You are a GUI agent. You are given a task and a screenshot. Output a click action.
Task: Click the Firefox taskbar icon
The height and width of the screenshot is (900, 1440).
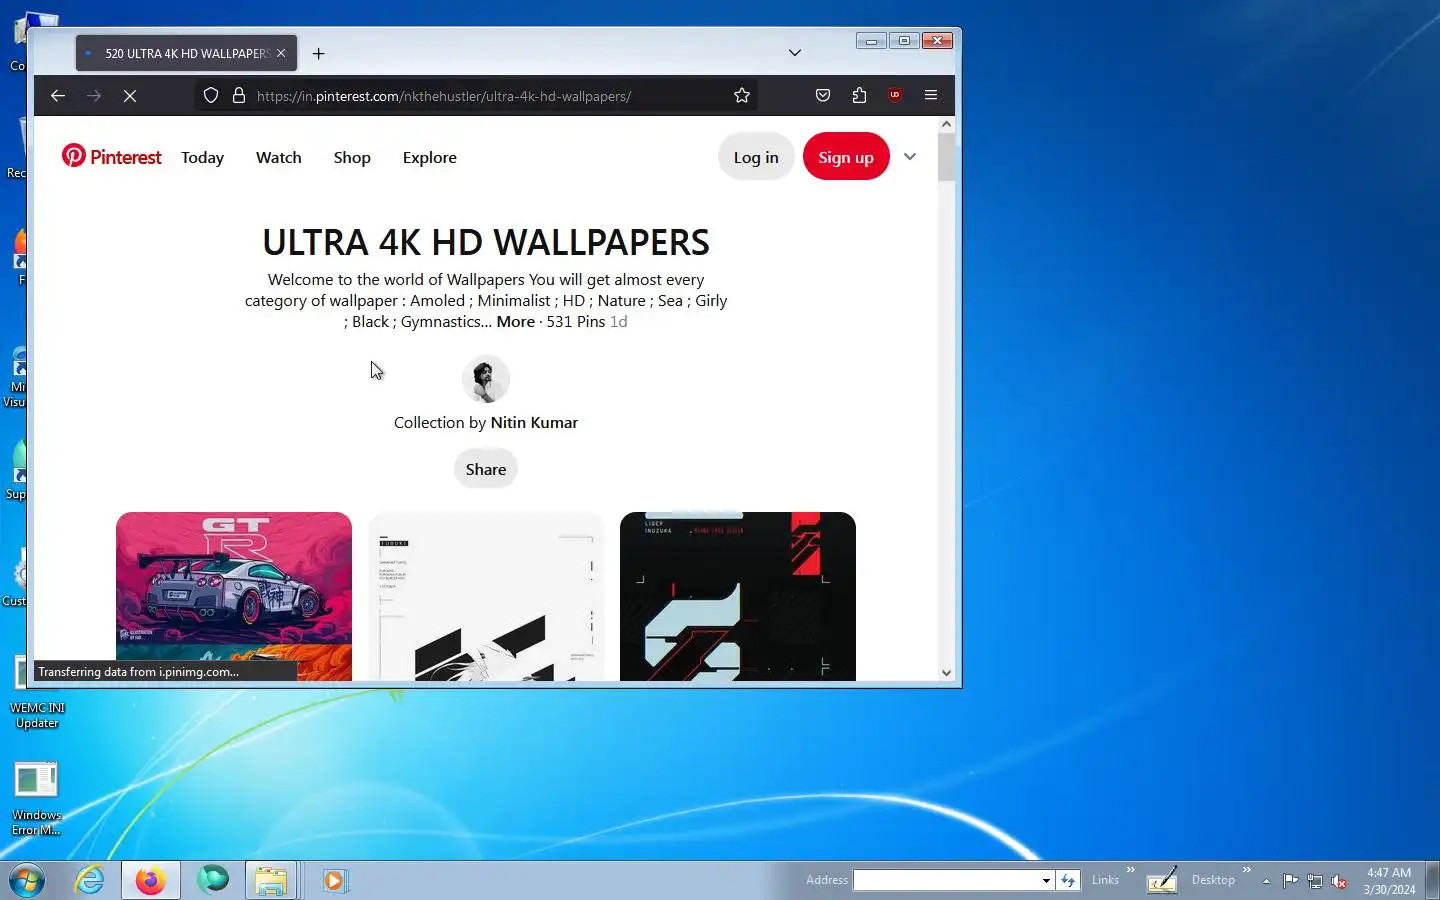pyautogui.click(x=151, y=880)
